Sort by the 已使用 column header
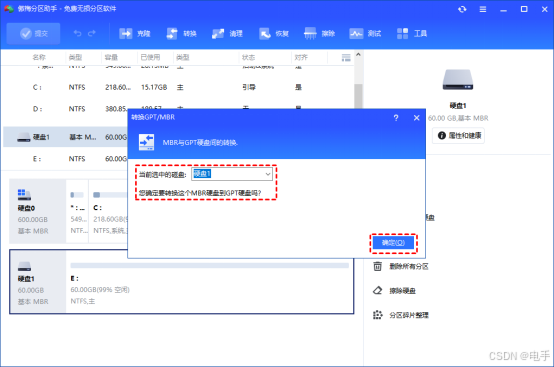The image size is (554, 367). (x=150, y=57)
